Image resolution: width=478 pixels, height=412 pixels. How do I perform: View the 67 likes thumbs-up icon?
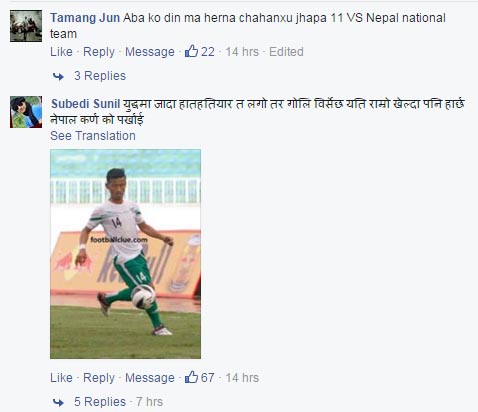[x=191, y=377]
